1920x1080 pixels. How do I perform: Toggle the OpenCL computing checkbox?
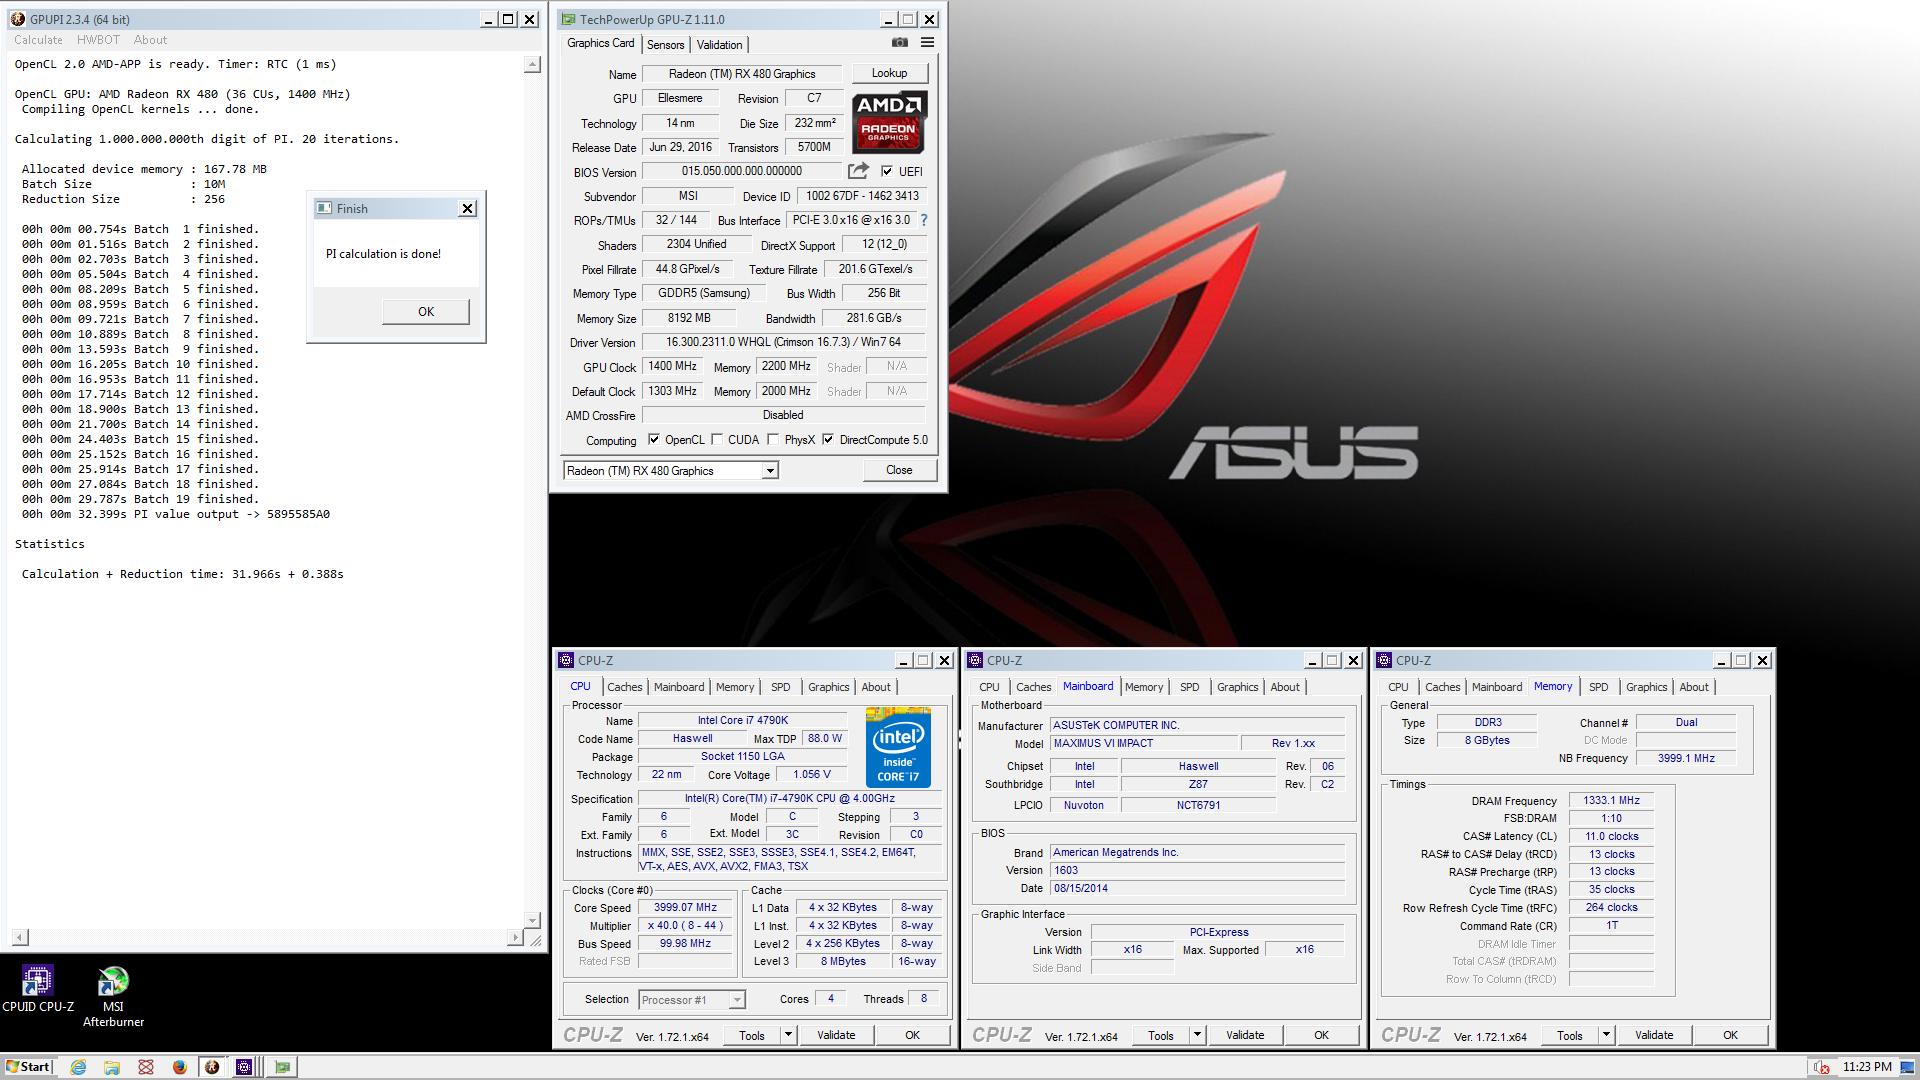[654, 439]
